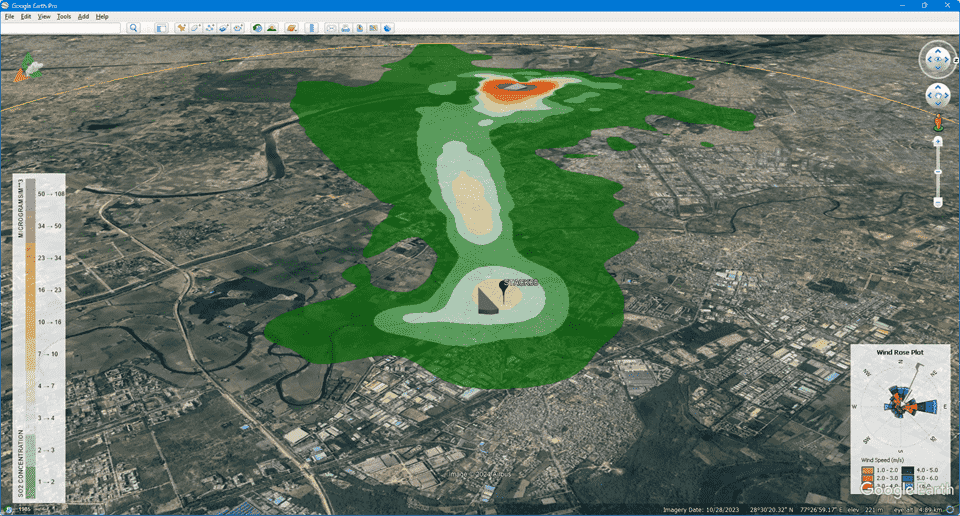The width and height of the screenshot is (960, 516).
Task: Move down with pan joystick arrow
Action: point(938,103)
